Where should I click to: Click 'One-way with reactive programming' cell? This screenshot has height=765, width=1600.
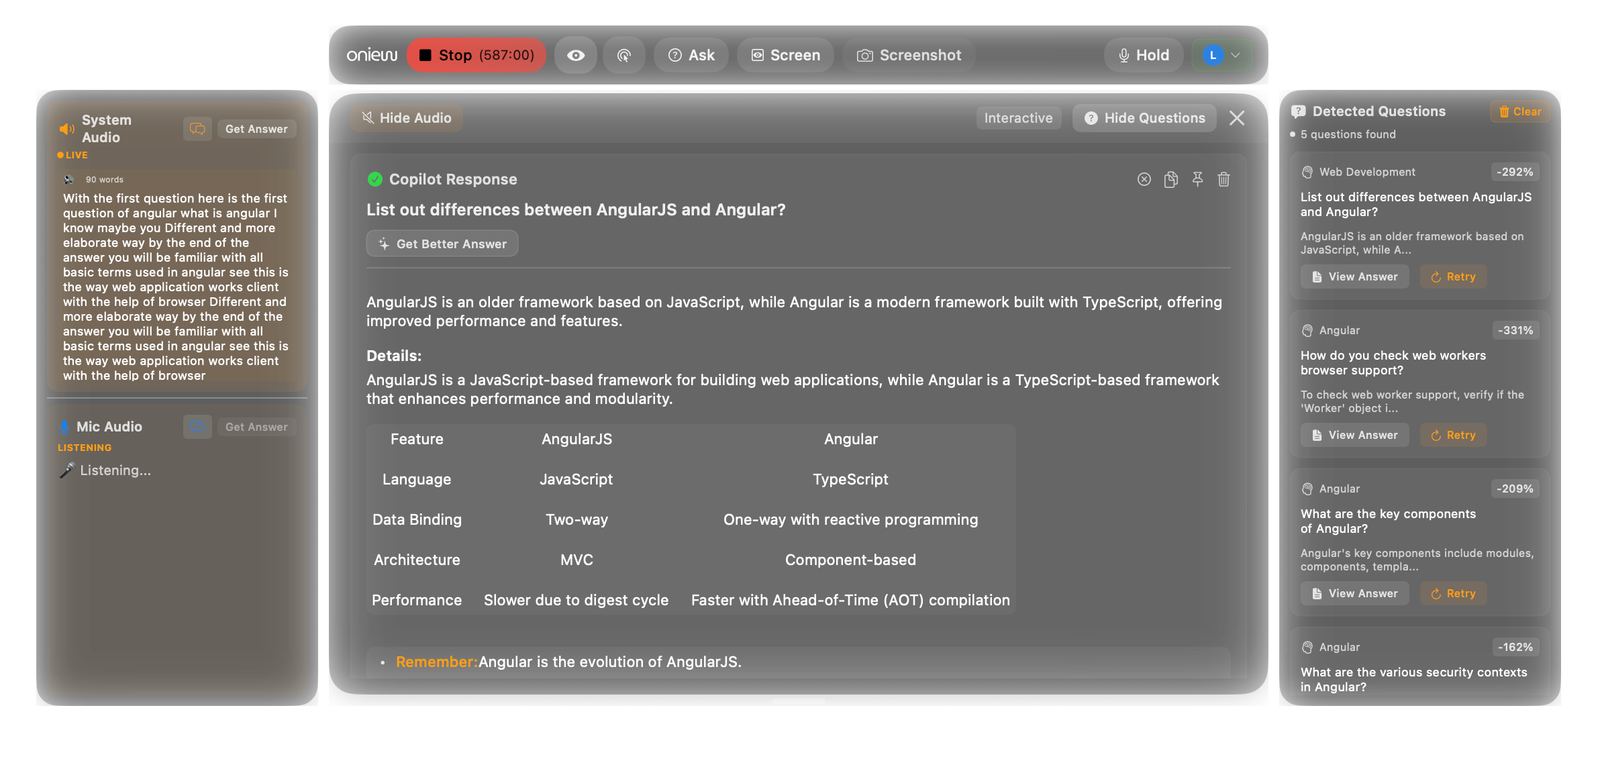[x=850, y=520]
